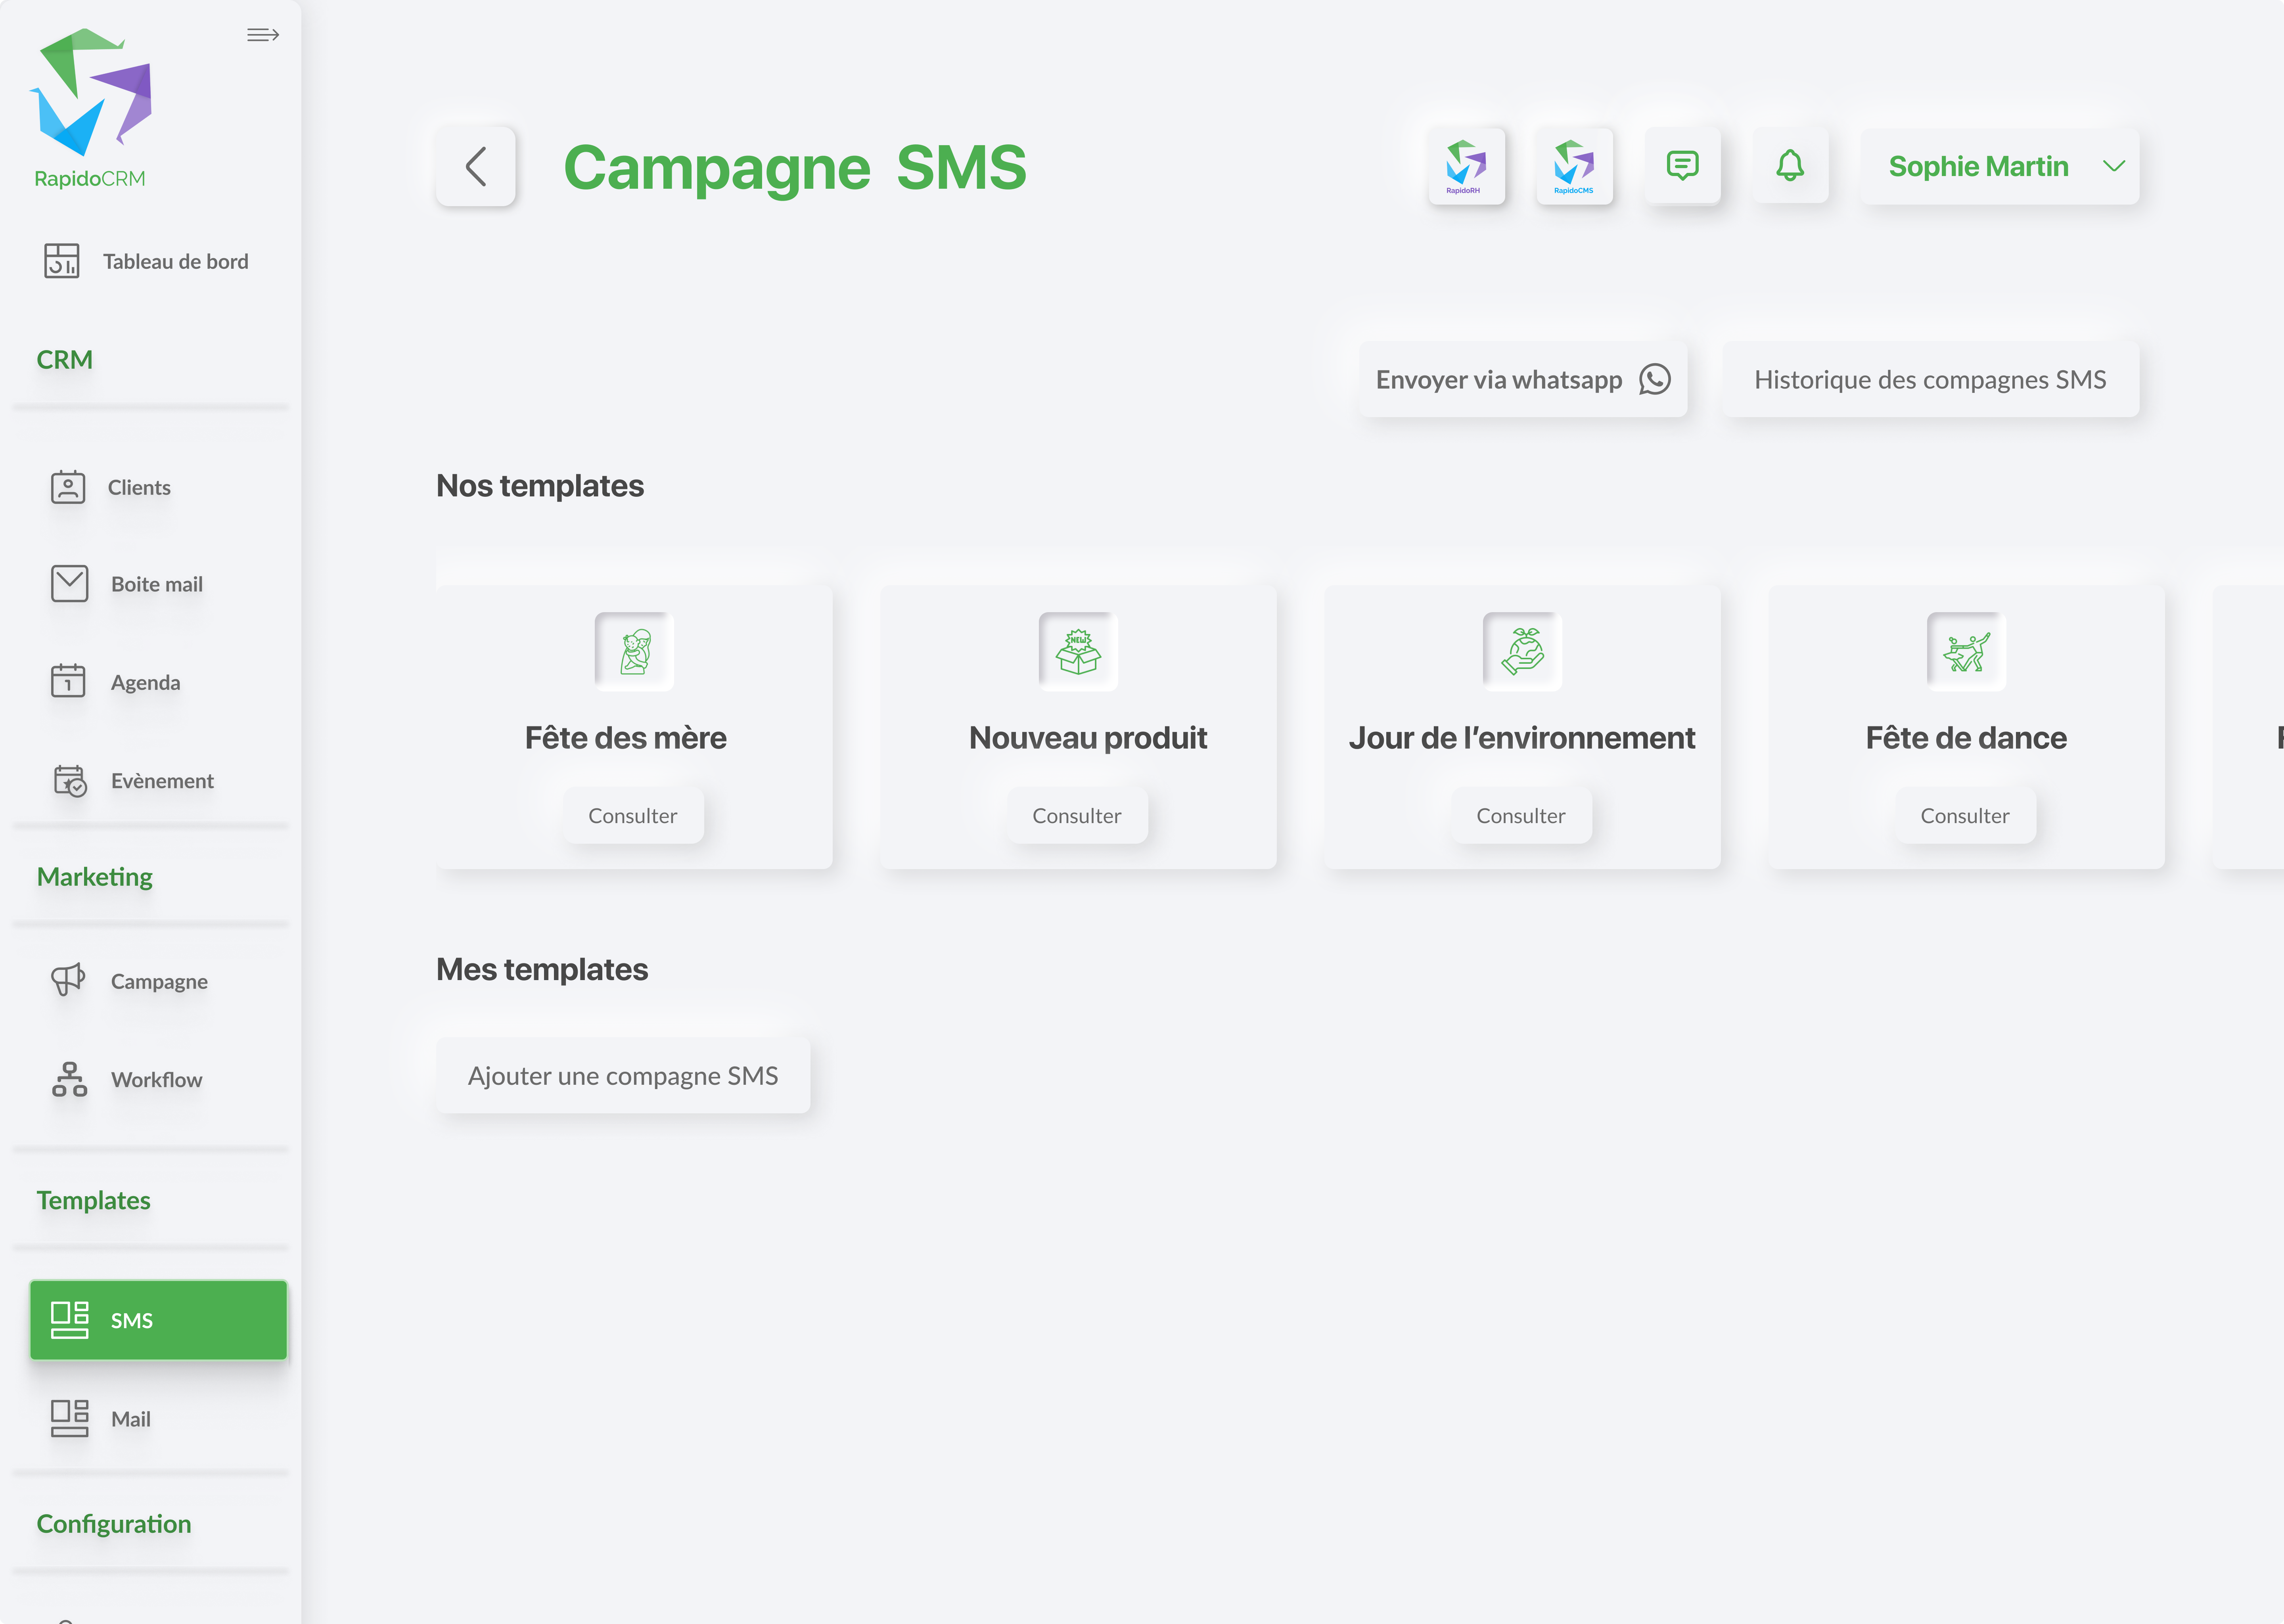The width and height of the screenshot is (2284, 1624).
Task: Open the messages chat icon
Action: tap(1682, 166)
